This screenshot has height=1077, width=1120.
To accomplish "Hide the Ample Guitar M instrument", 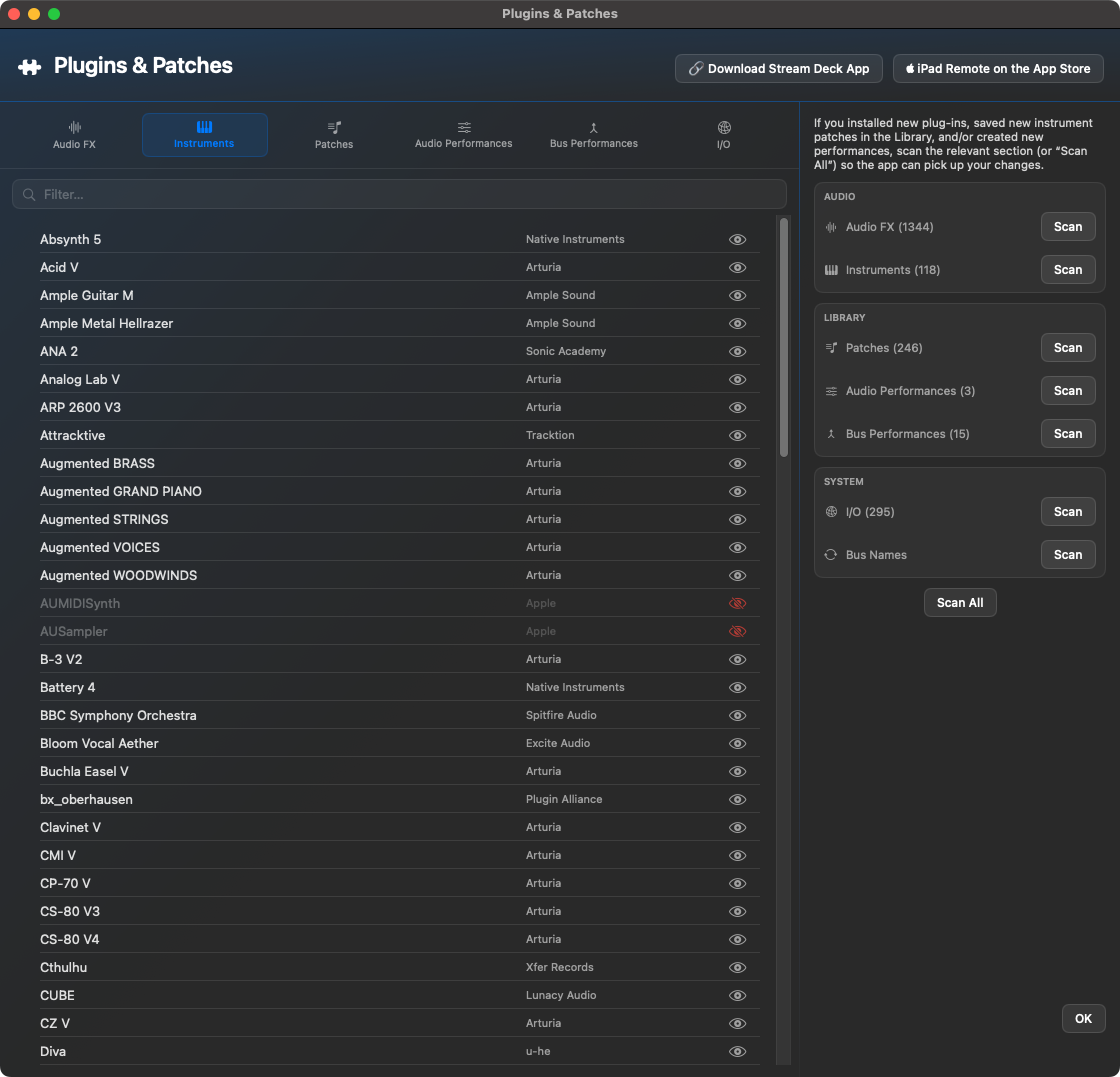I will [x=737, y=295].
